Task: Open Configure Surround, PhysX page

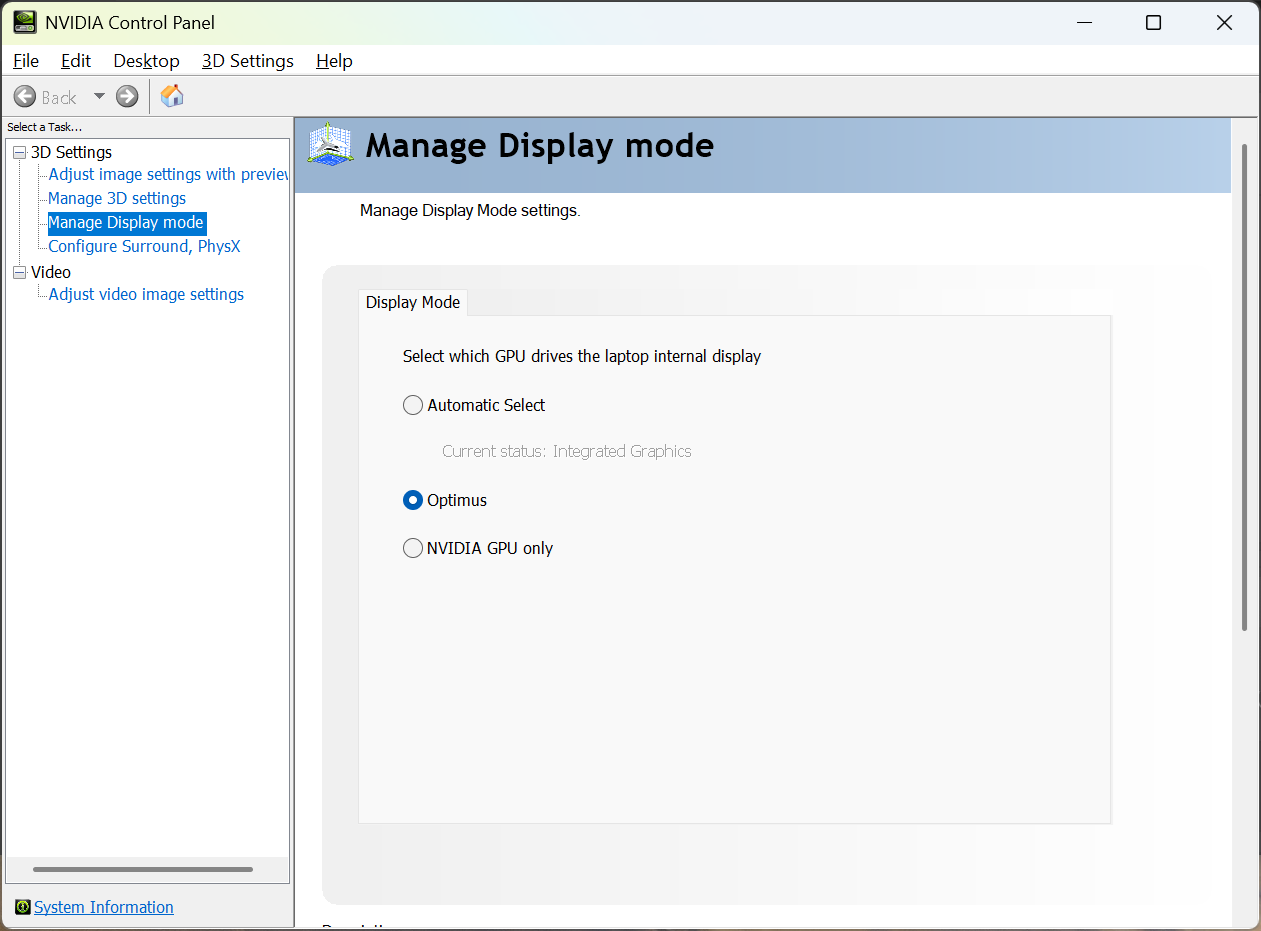Action: point(144,246)
